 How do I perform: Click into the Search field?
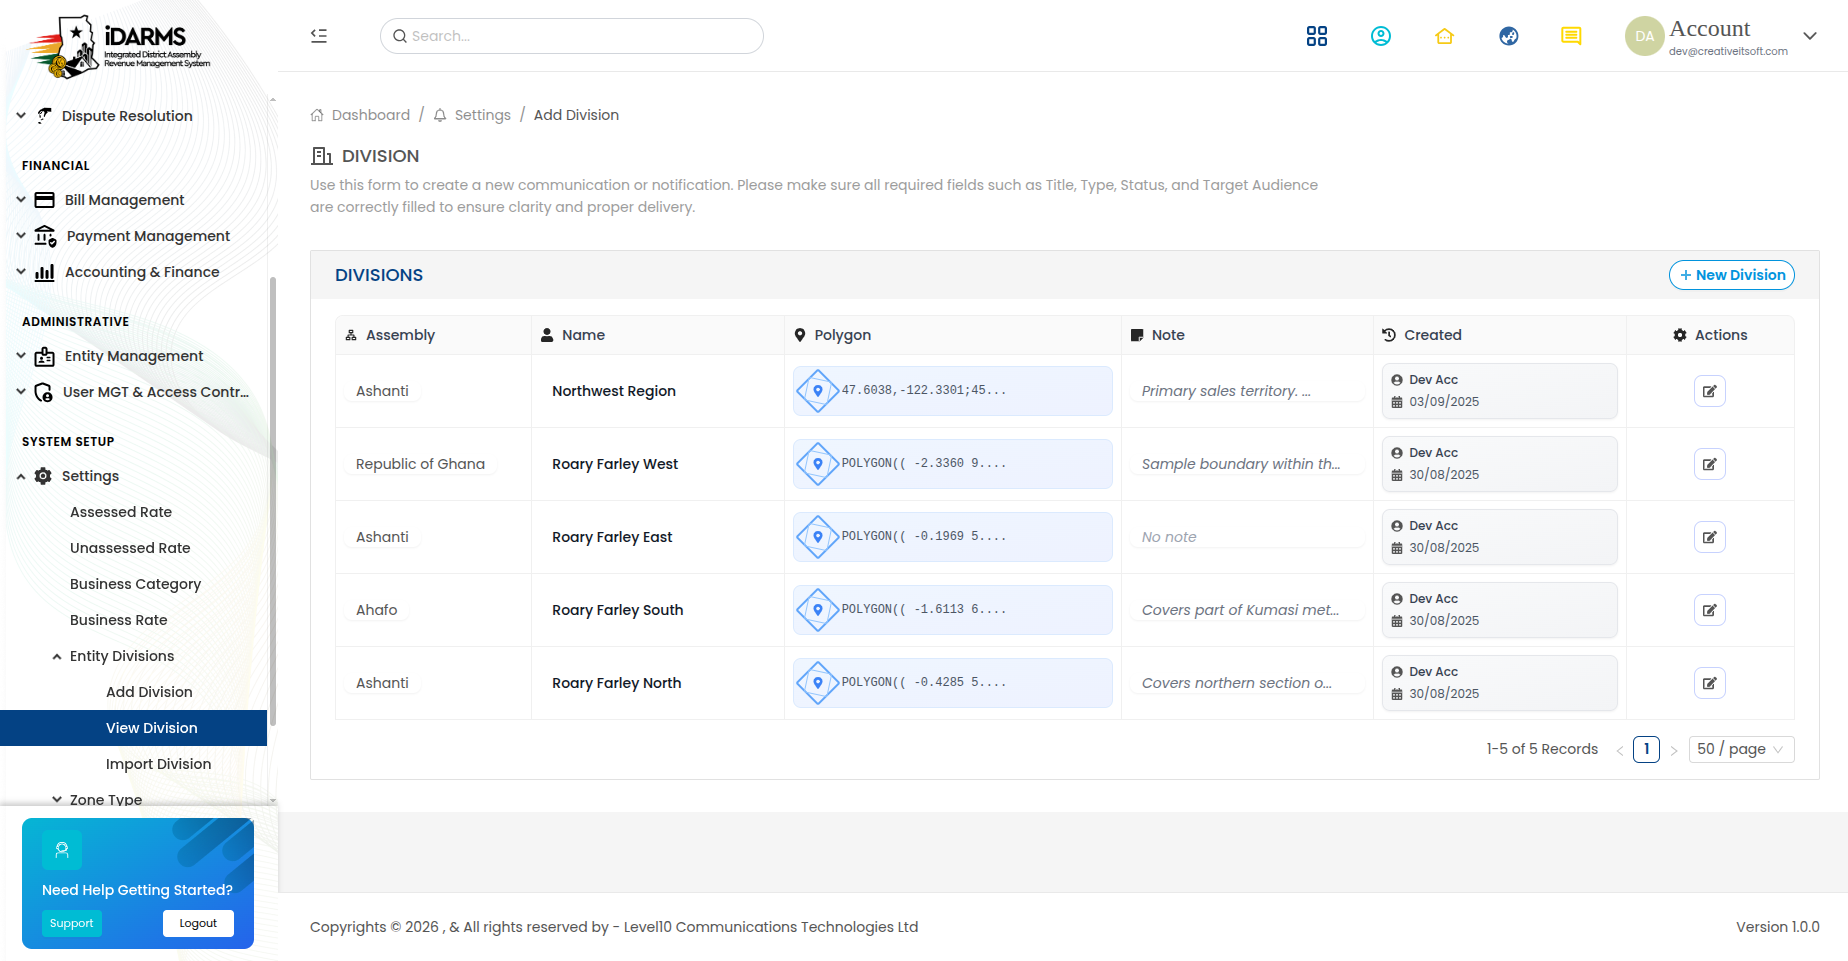[572, 36]
